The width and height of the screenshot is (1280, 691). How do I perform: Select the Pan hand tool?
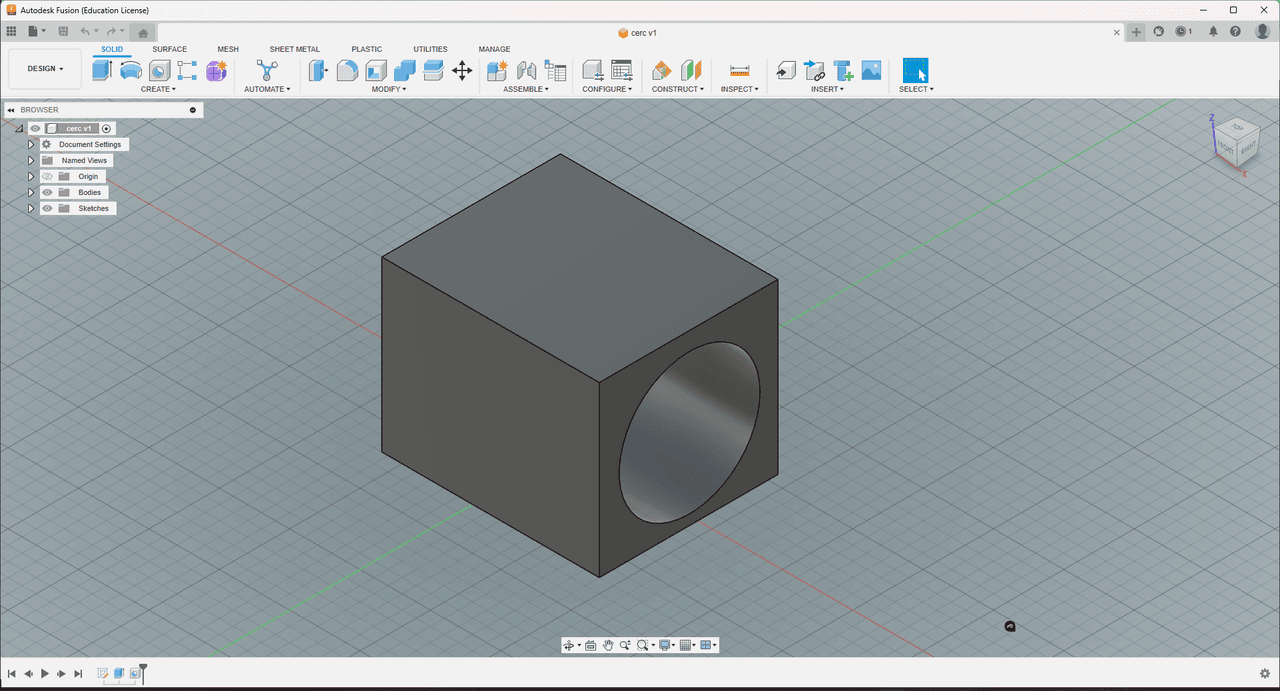point(608,645)
